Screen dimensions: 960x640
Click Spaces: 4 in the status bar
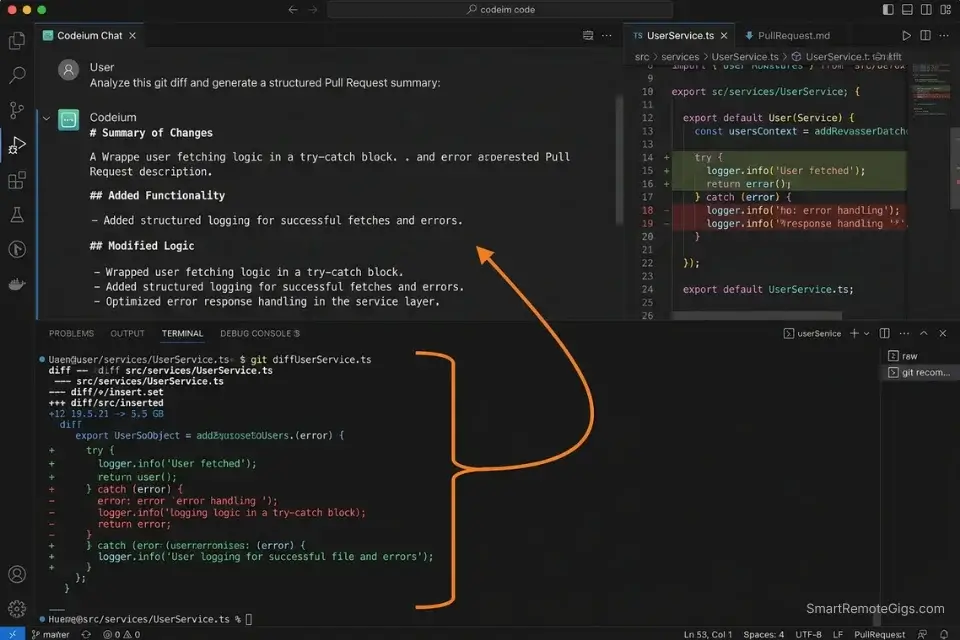pos(763,633)
